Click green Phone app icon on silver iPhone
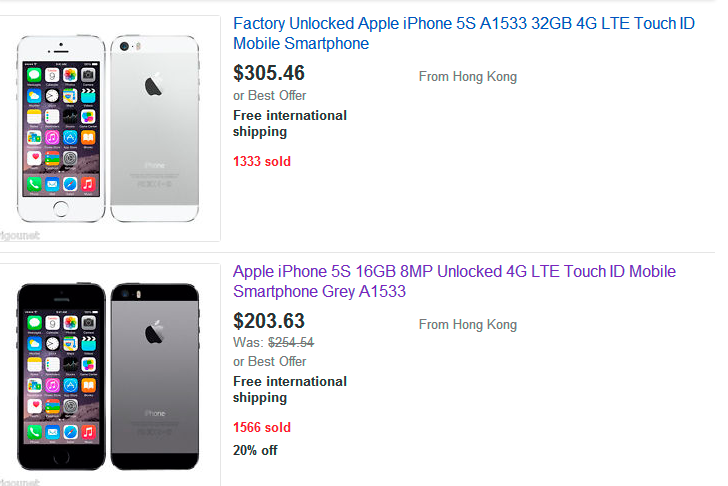This screenshot has height=486, width=728. (34, 184)
